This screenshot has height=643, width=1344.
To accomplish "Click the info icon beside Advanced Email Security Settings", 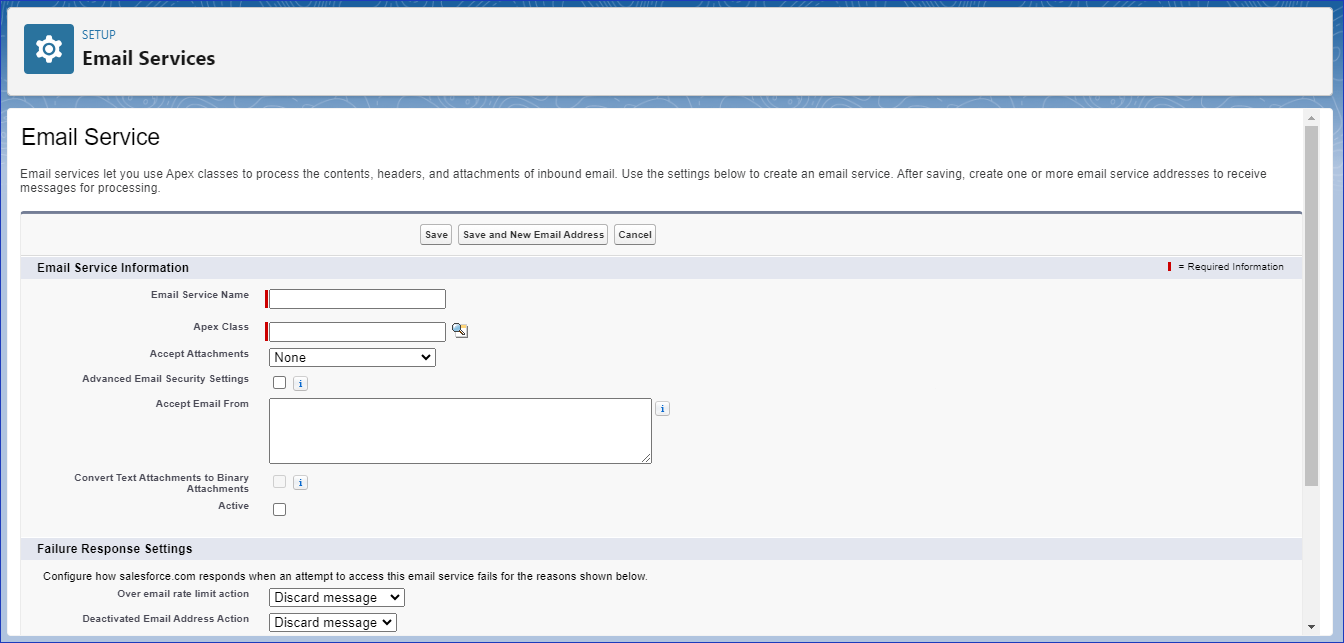I will 299,382.
